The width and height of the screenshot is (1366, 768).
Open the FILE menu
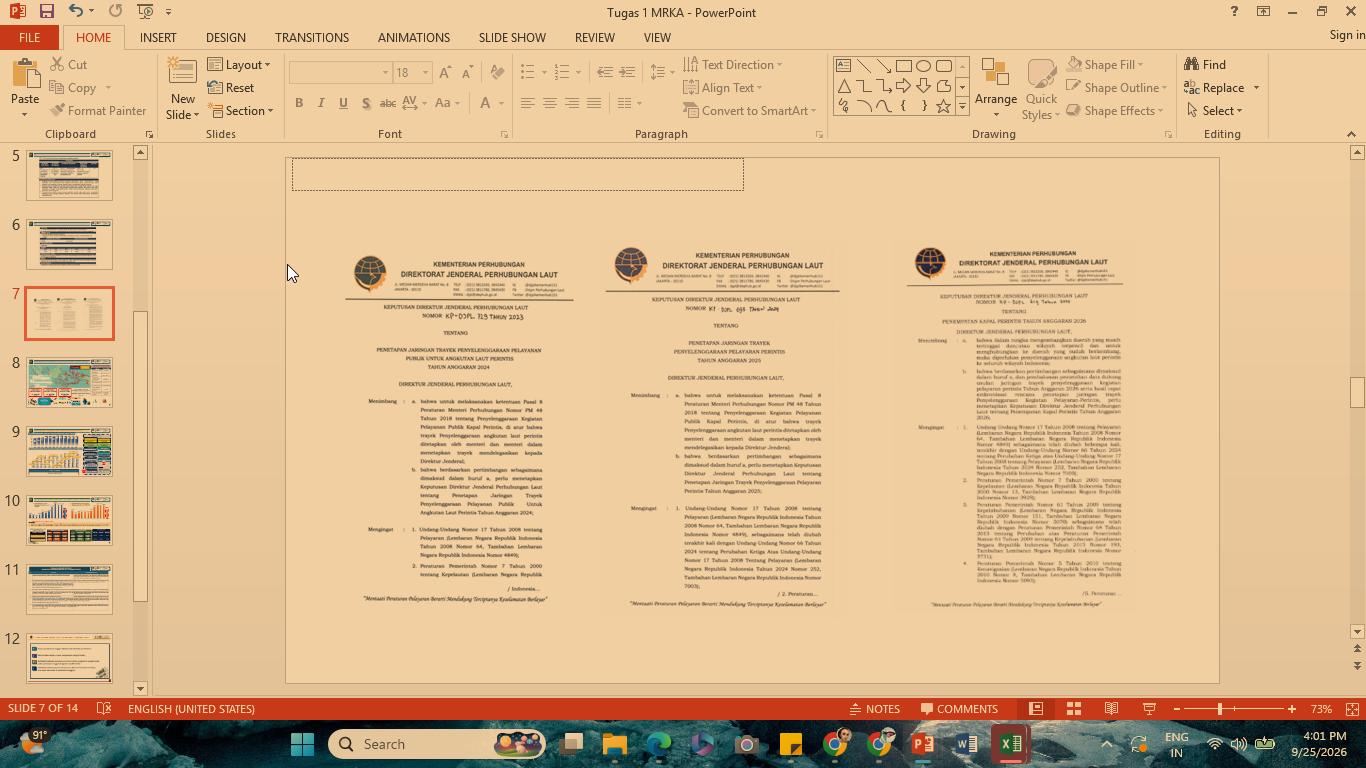29,37
